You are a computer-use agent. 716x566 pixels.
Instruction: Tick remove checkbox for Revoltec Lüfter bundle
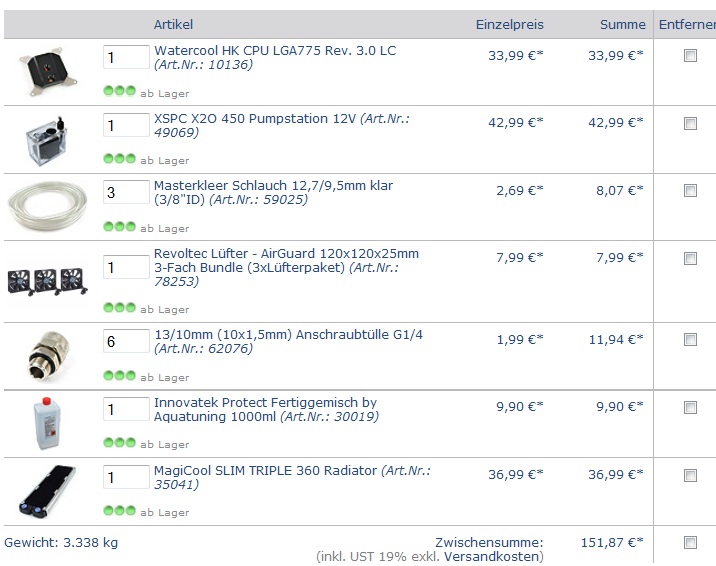[690, 258]
